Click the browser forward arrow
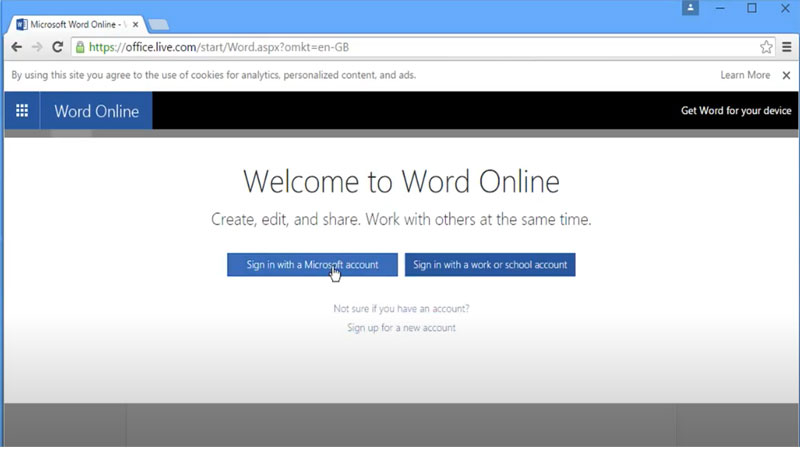The height and width of the screenshot is (450, 800). [x=37, y=47]
